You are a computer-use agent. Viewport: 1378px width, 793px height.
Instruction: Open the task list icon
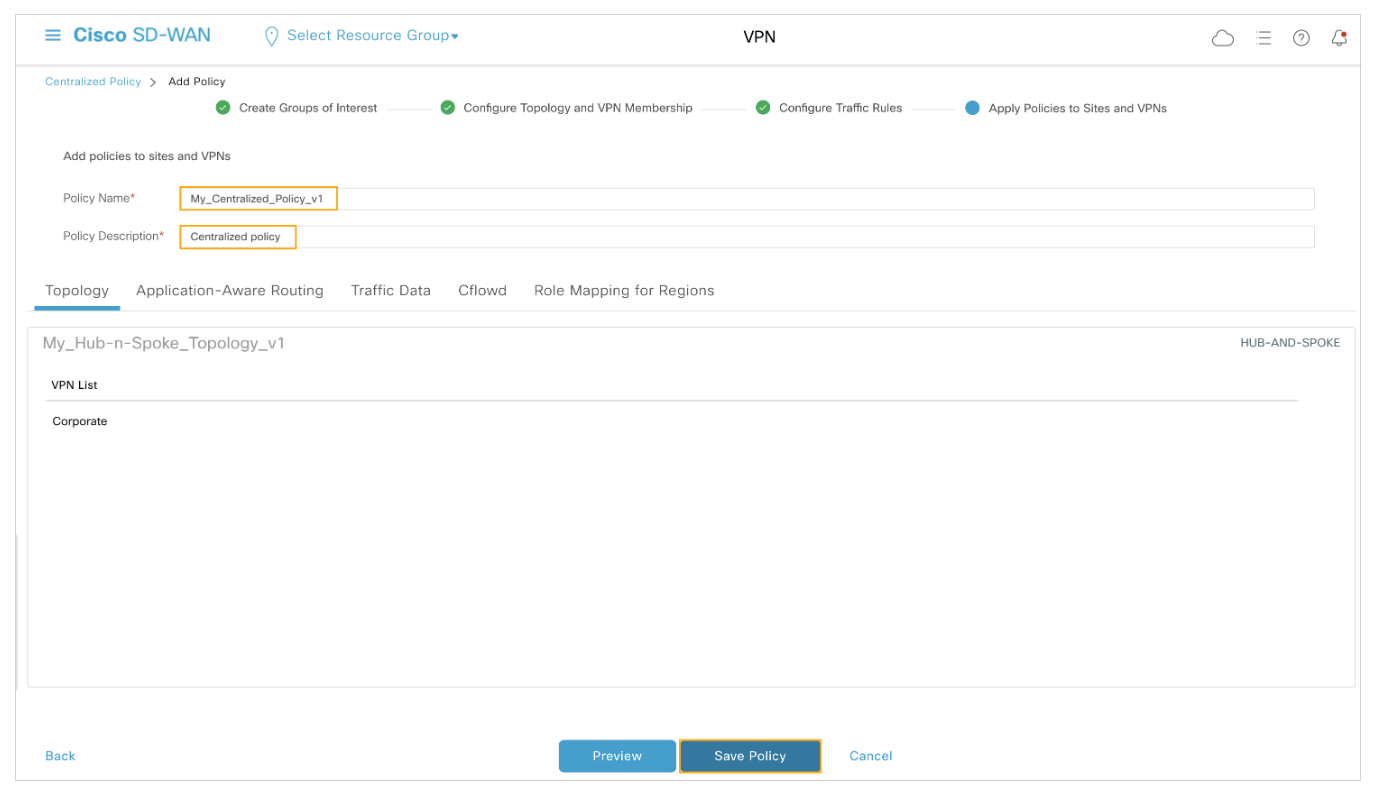click(x=1263, y=38)
